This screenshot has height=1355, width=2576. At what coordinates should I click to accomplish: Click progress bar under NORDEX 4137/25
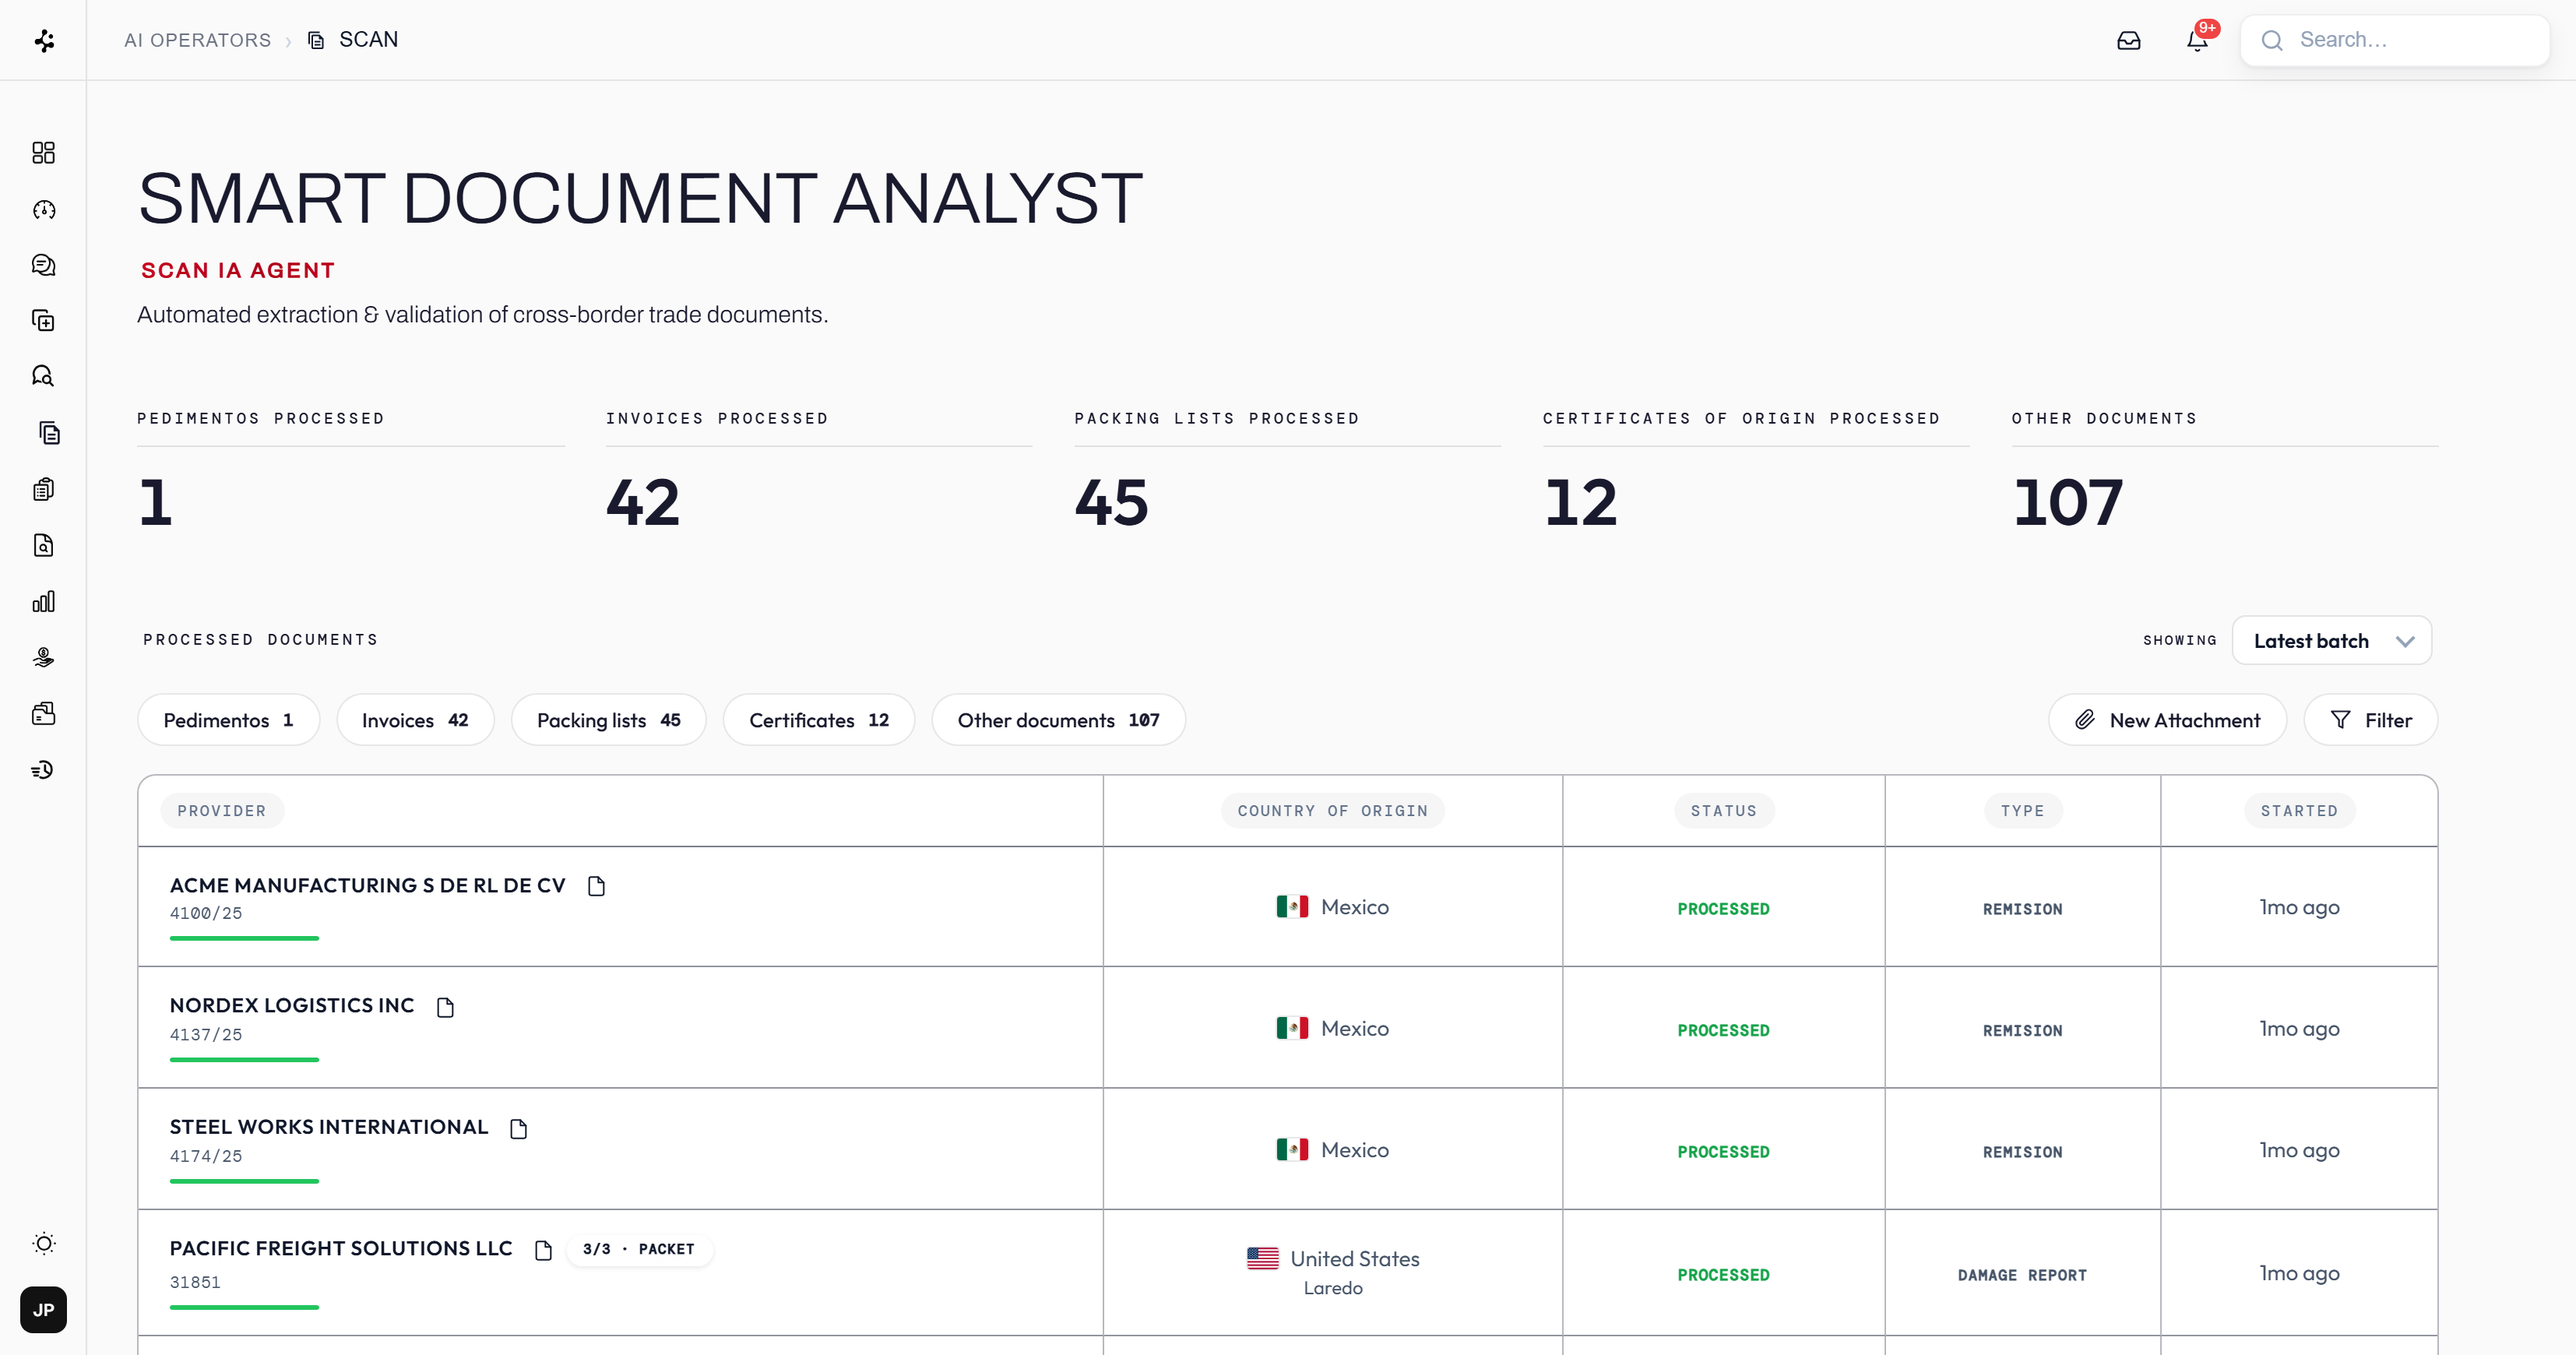[244, 1059]
